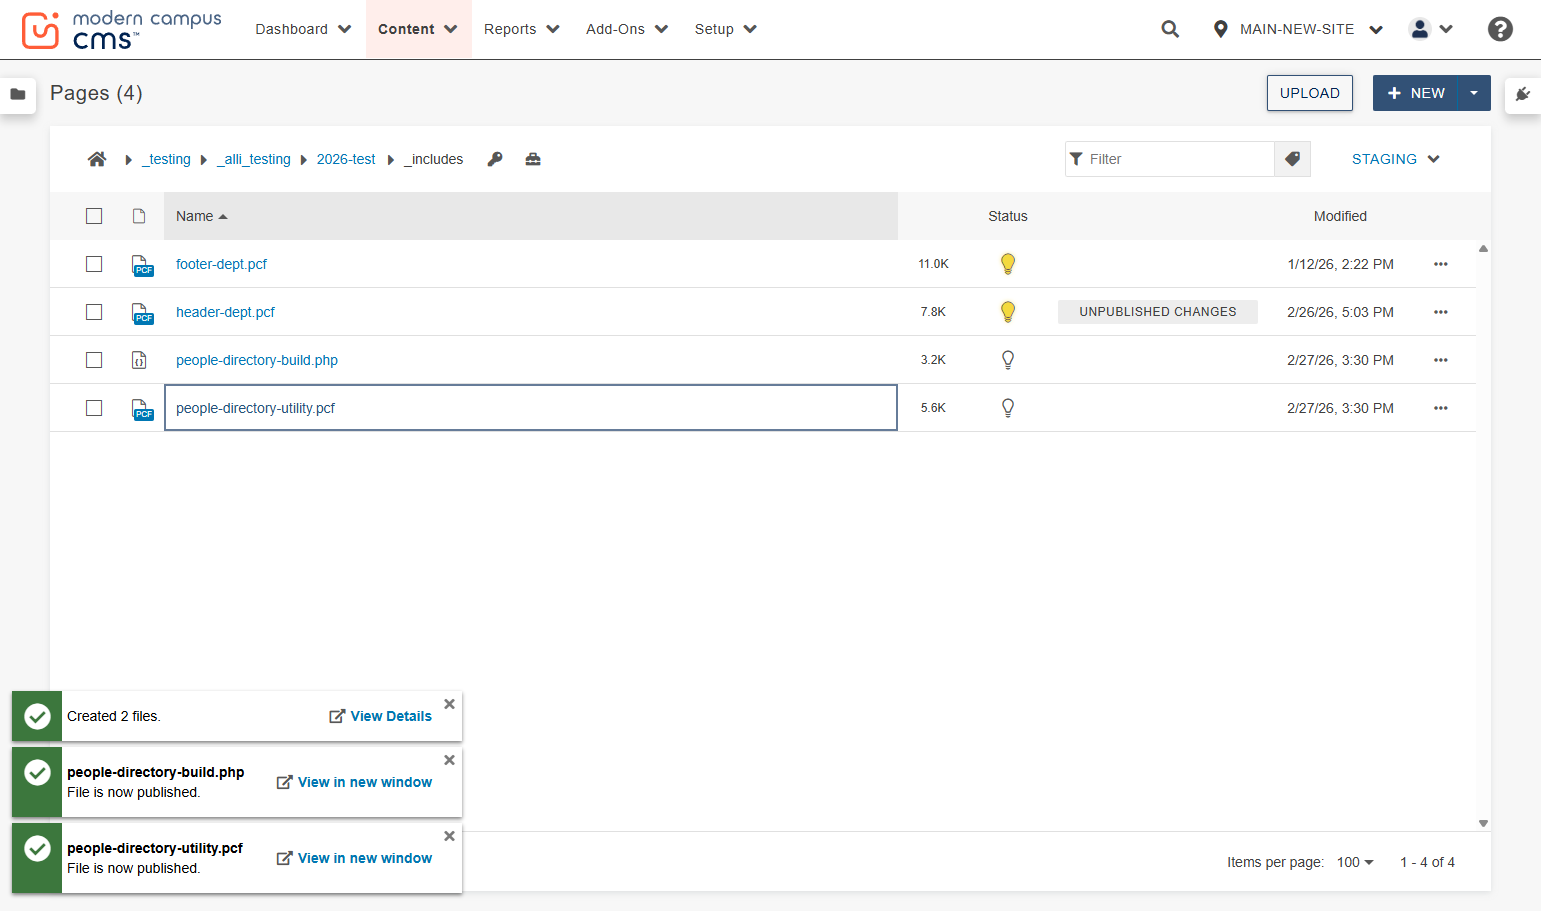Open the help question mark icon
The height and width of the screenshot is (911, 1541).
pos(1500,29)
